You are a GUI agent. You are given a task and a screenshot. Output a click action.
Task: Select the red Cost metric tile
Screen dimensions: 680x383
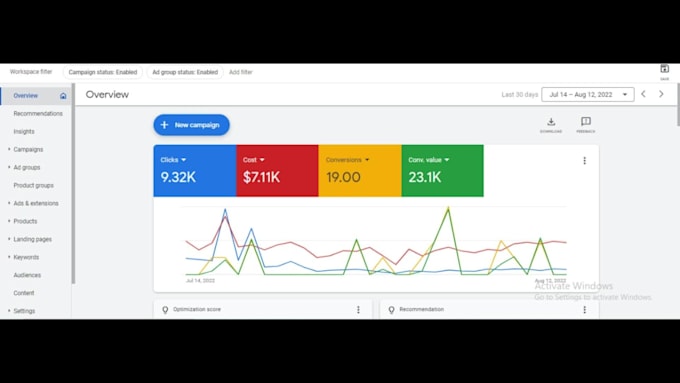(277, 170)
